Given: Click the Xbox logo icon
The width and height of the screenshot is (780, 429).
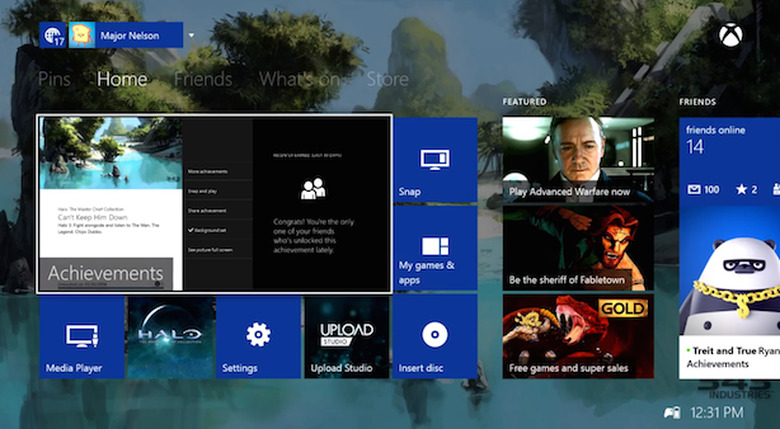Looking at the screenshot, I should coord(730,35).
